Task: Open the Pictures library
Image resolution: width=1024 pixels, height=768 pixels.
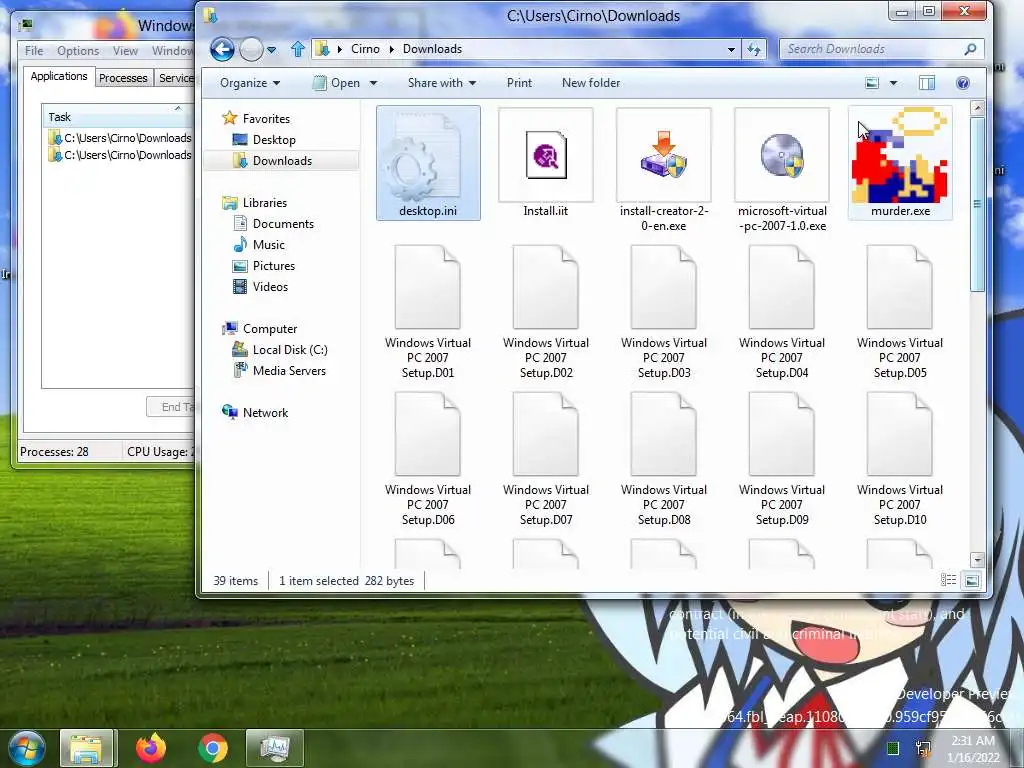Action: click(264, 266)
